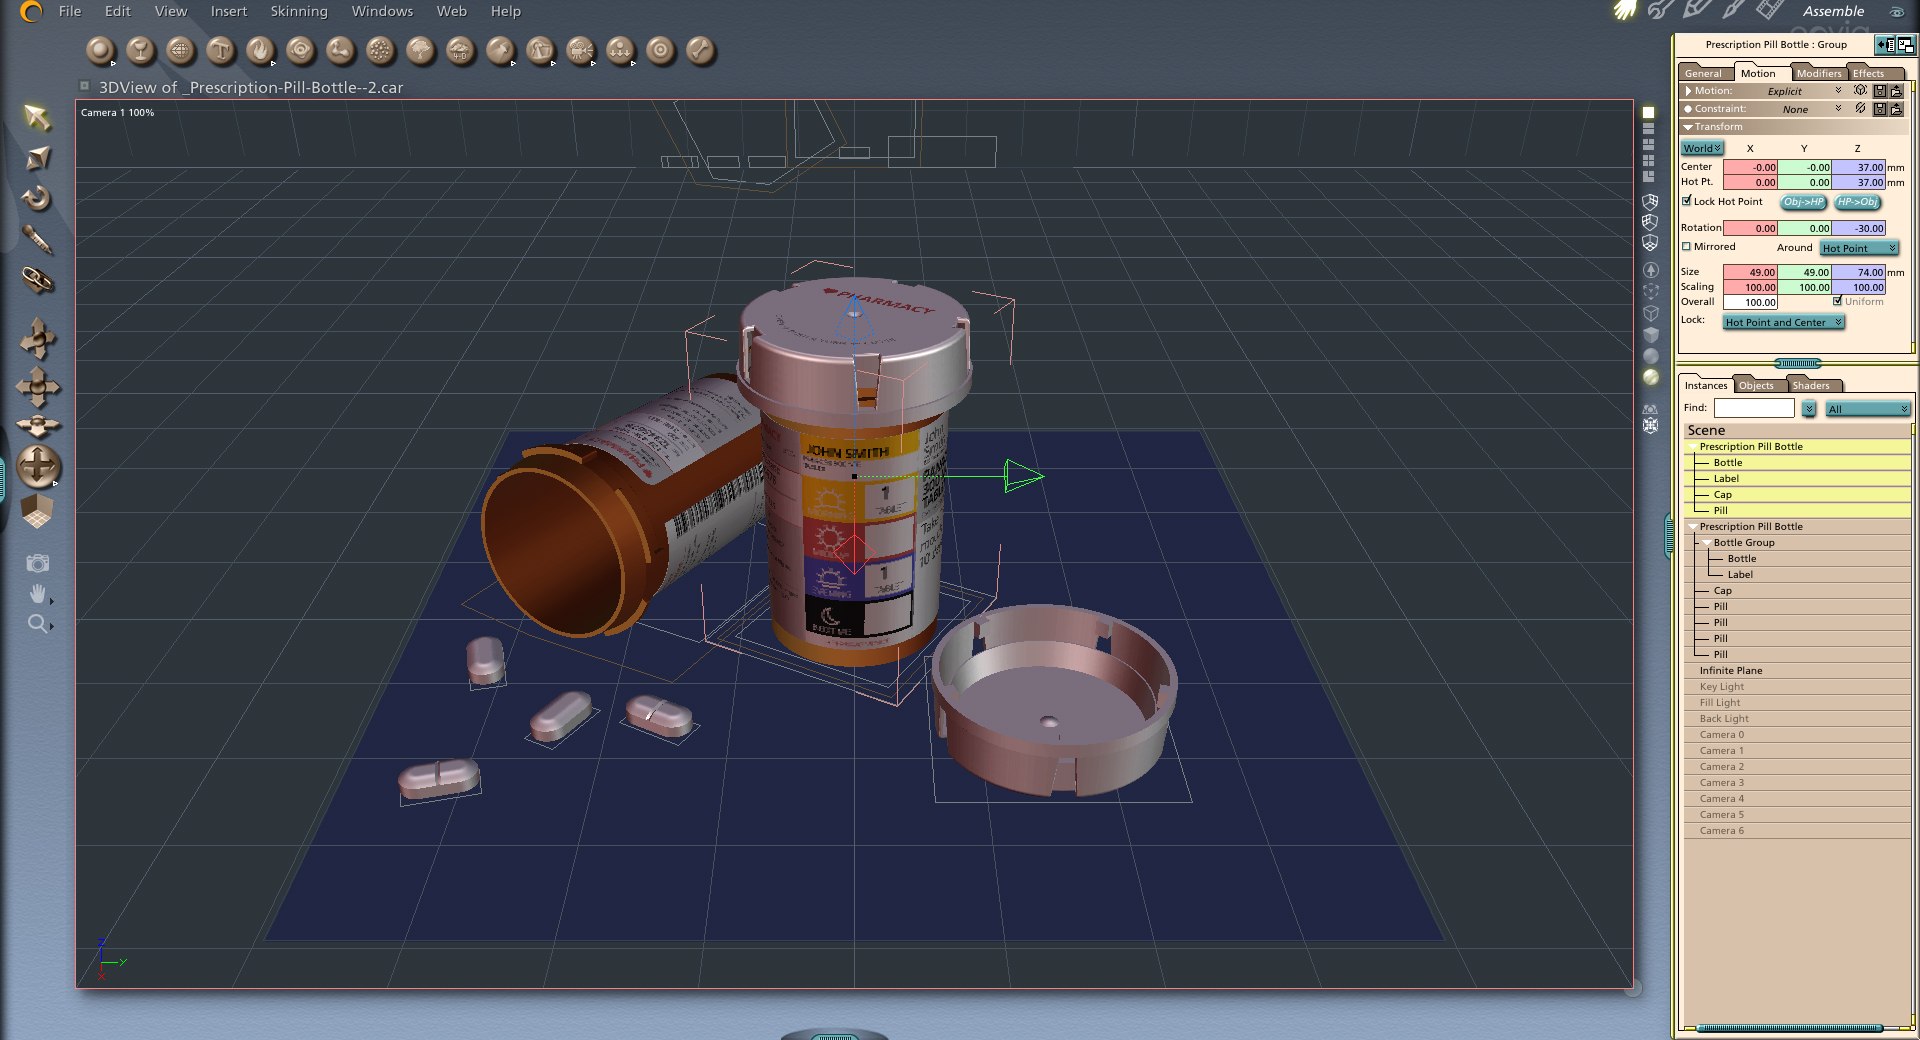The height and width of the screenshot is (1040, 1920).
Task: Choose the Text object tool
Action: [x=220, y=50]
